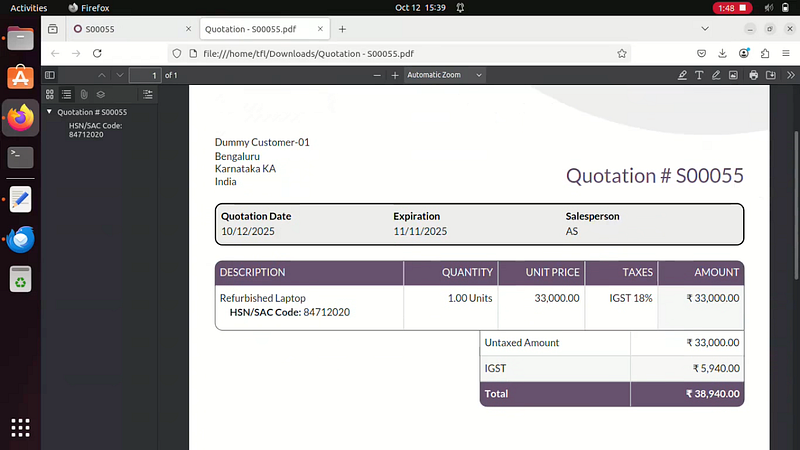Select the highlight annotation tool
The height and width of the screenshot is (450, 800).
pos(682,75)
